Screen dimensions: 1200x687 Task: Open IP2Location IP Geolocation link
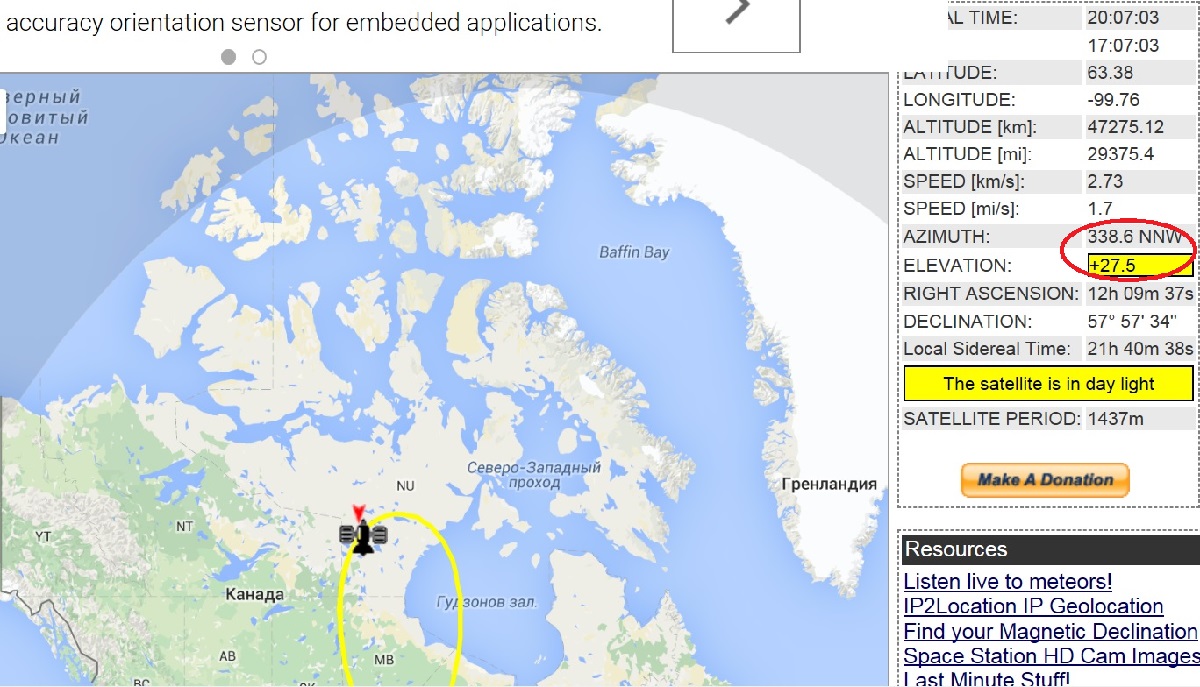pos(1033,606)
